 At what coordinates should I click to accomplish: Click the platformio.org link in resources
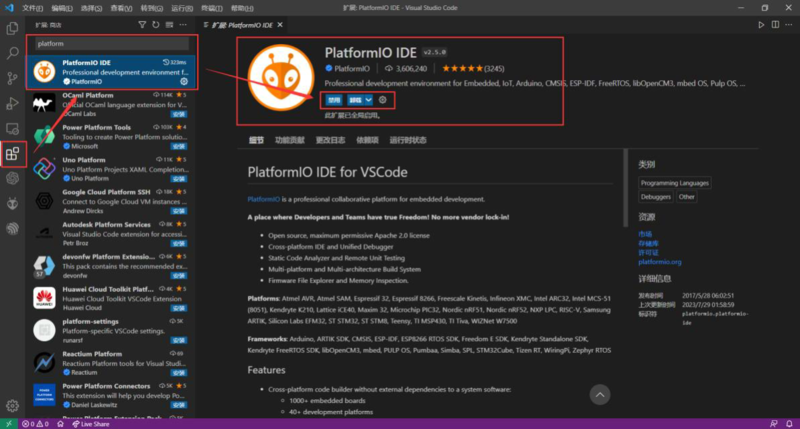pyautogui.click(x=660, y=262)
